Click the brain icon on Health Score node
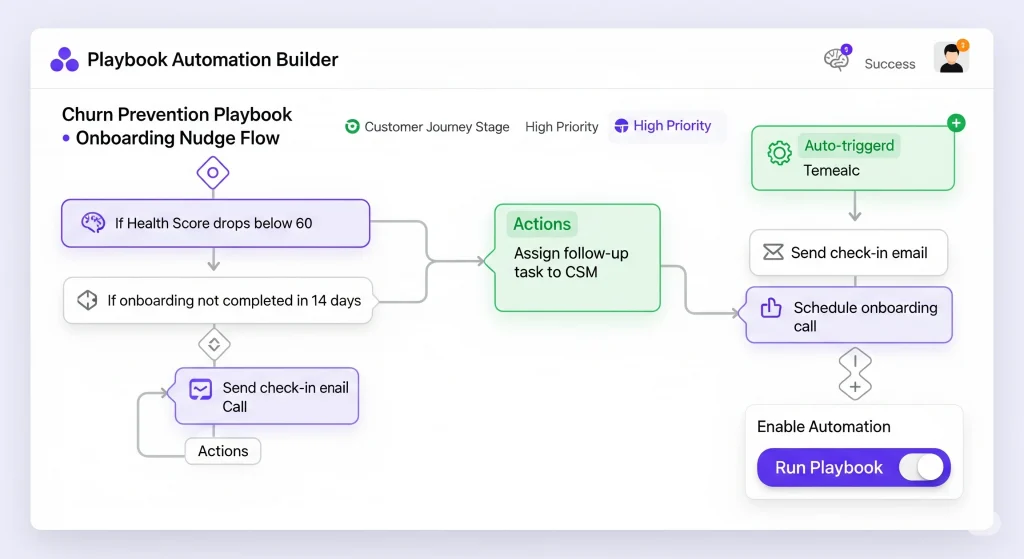The image size is (1024, 559). [x=94, y=223]
